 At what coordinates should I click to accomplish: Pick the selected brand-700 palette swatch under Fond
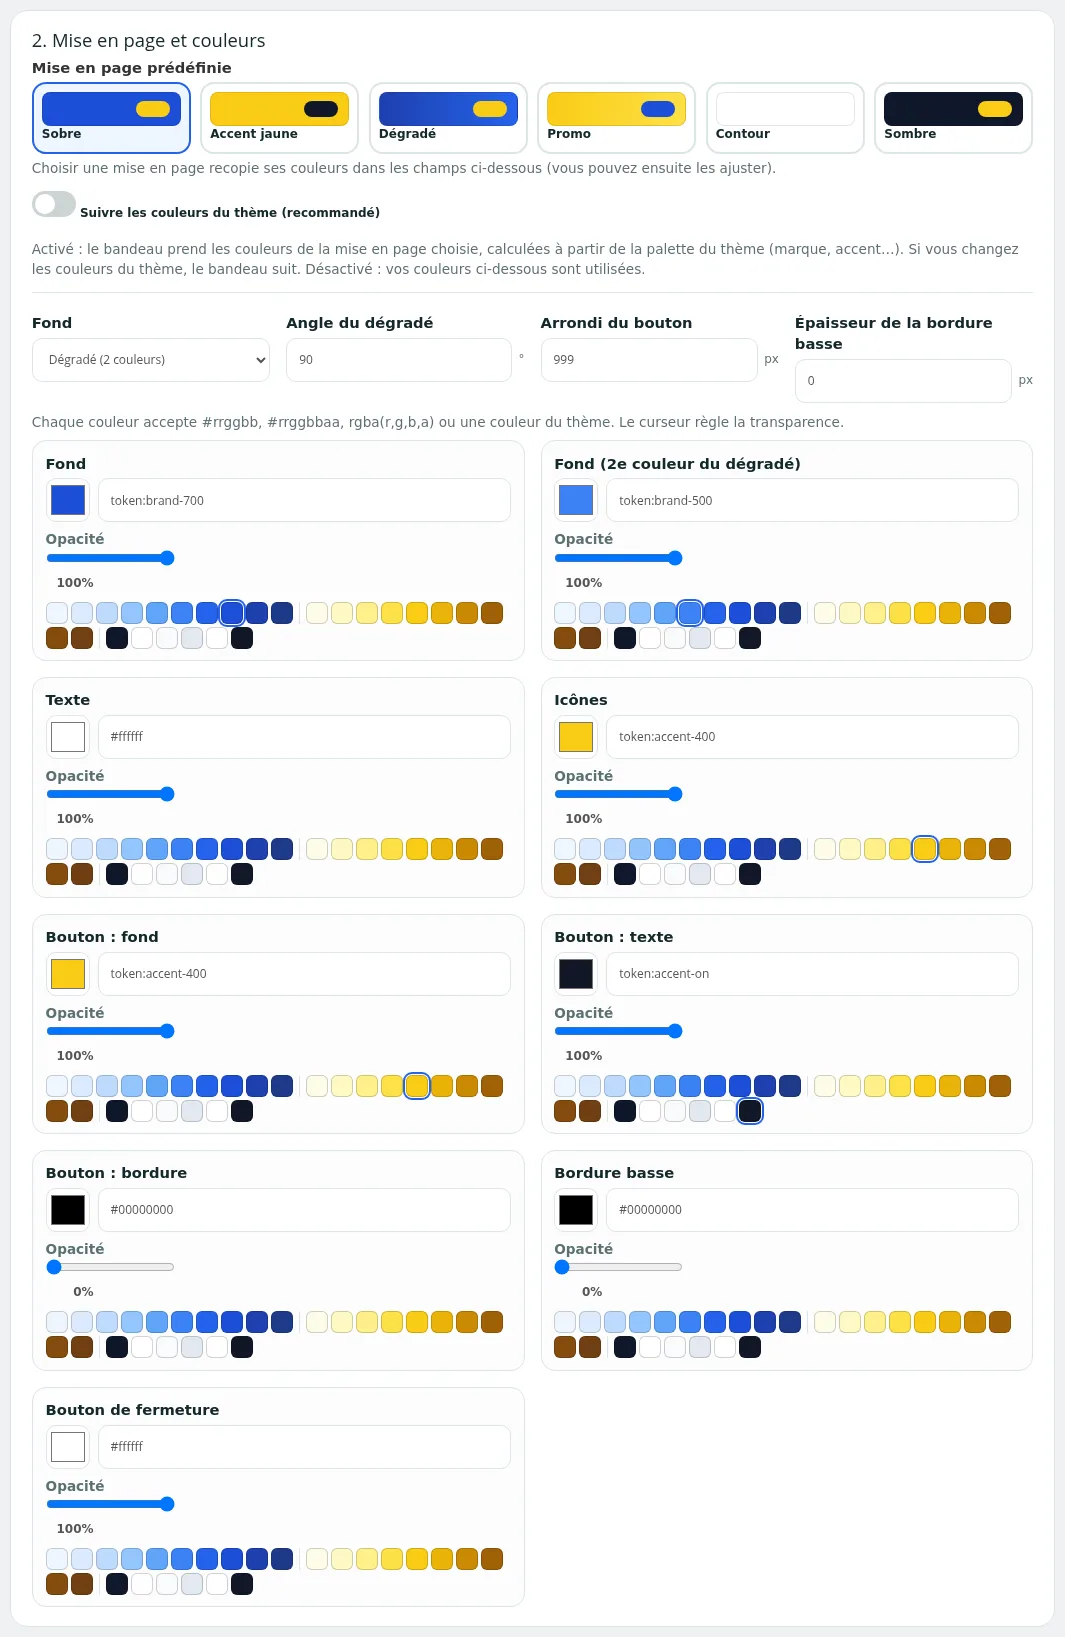tap(232, 613)
